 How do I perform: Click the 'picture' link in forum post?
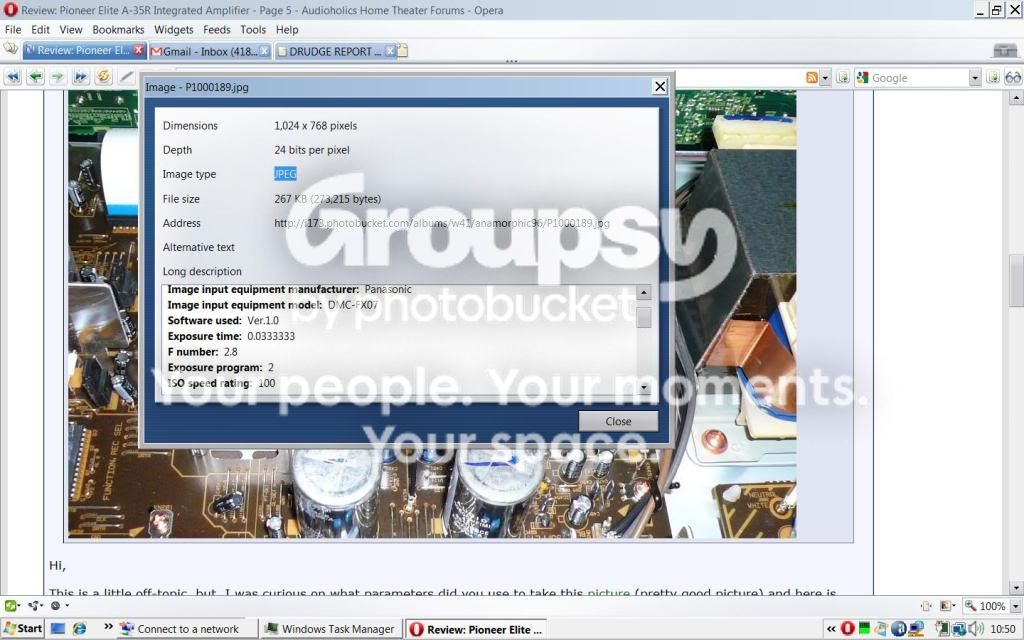pyautogui.click(x=609, y=593)
